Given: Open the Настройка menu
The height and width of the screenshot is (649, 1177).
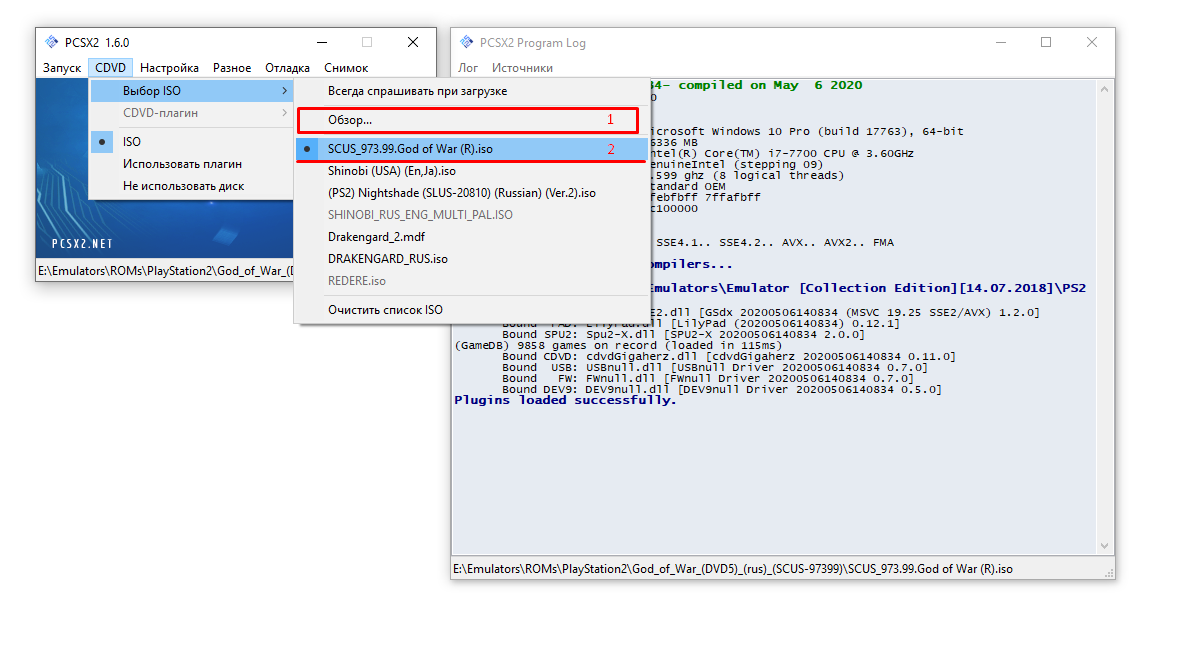Looking at the screenshot, I should [x=169, y=68].
